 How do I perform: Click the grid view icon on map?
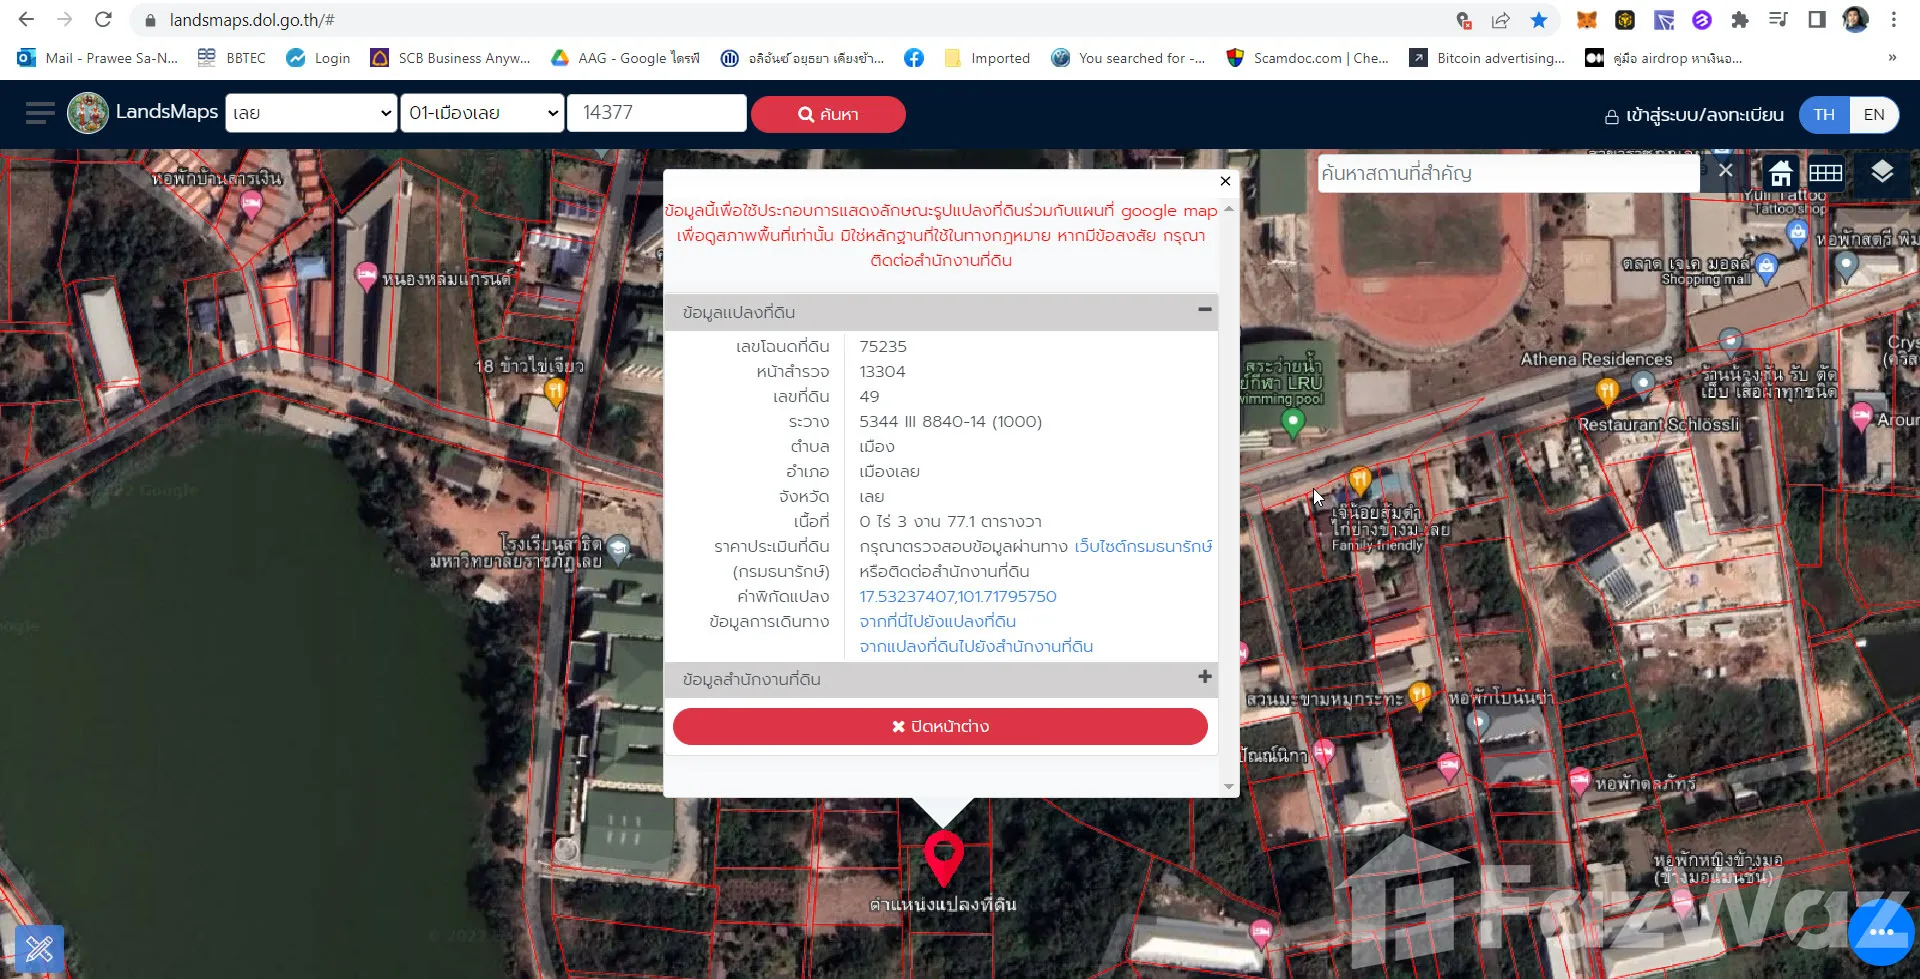pyautogui.click(x=1825, y=173)
